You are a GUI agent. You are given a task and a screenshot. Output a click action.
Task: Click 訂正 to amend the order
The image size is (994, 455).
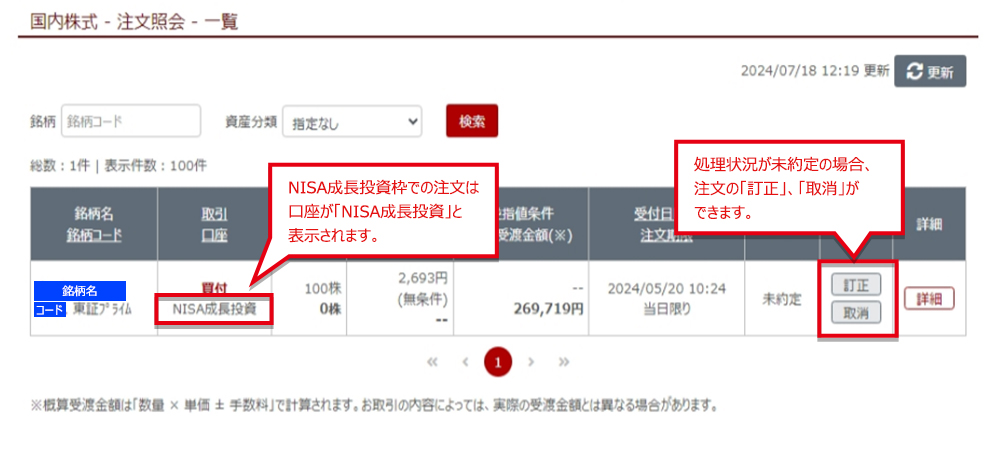848,285
